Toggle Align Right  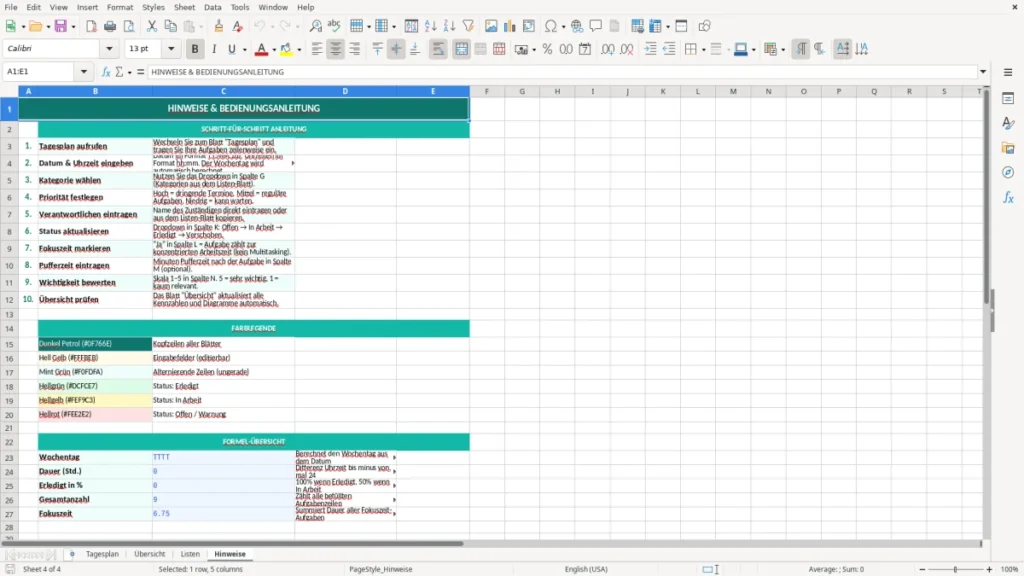click(355, 49)
